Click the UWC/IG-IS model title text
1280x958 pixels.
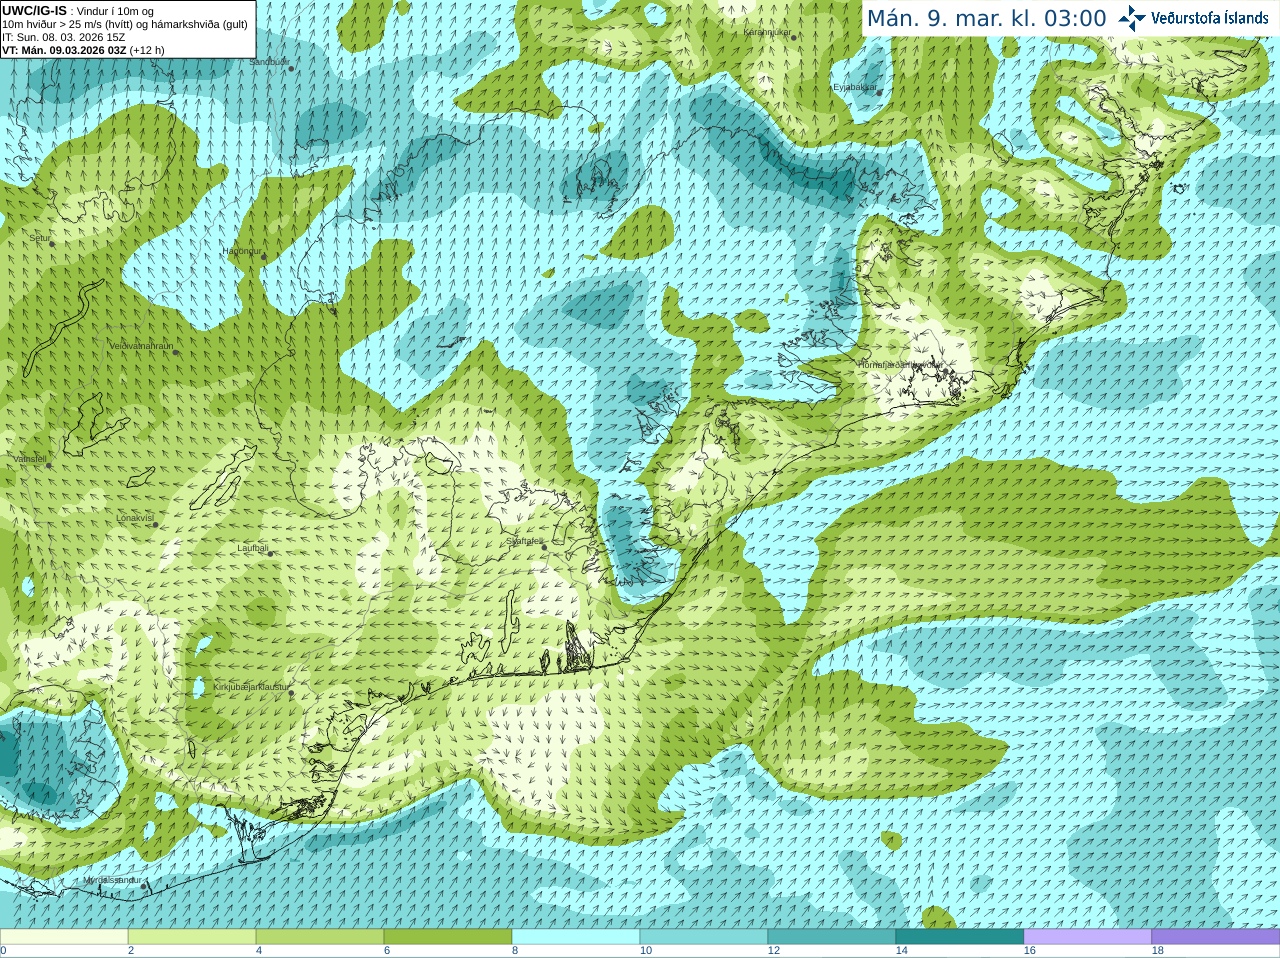tap(34, 11)
